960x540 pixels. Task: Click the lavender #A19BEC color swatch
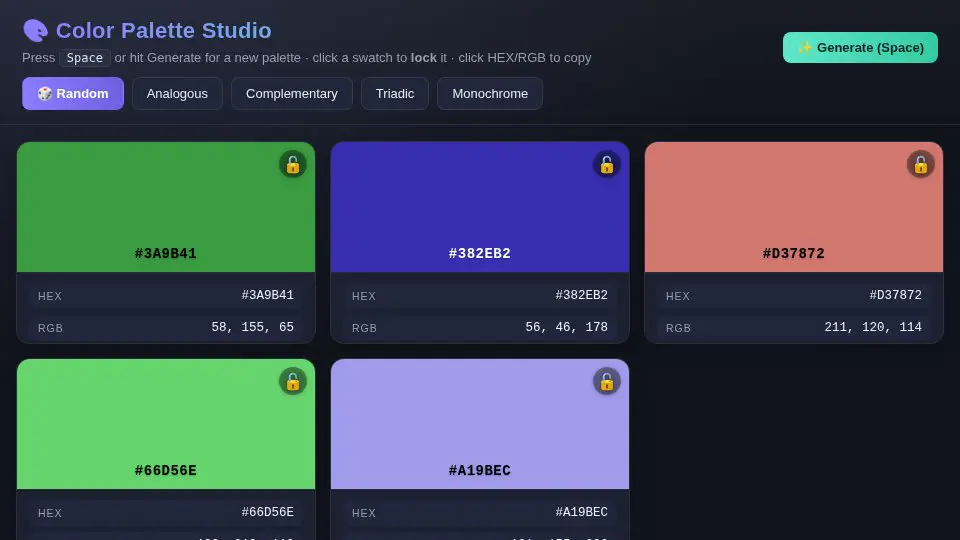click(x=480, y=424)
